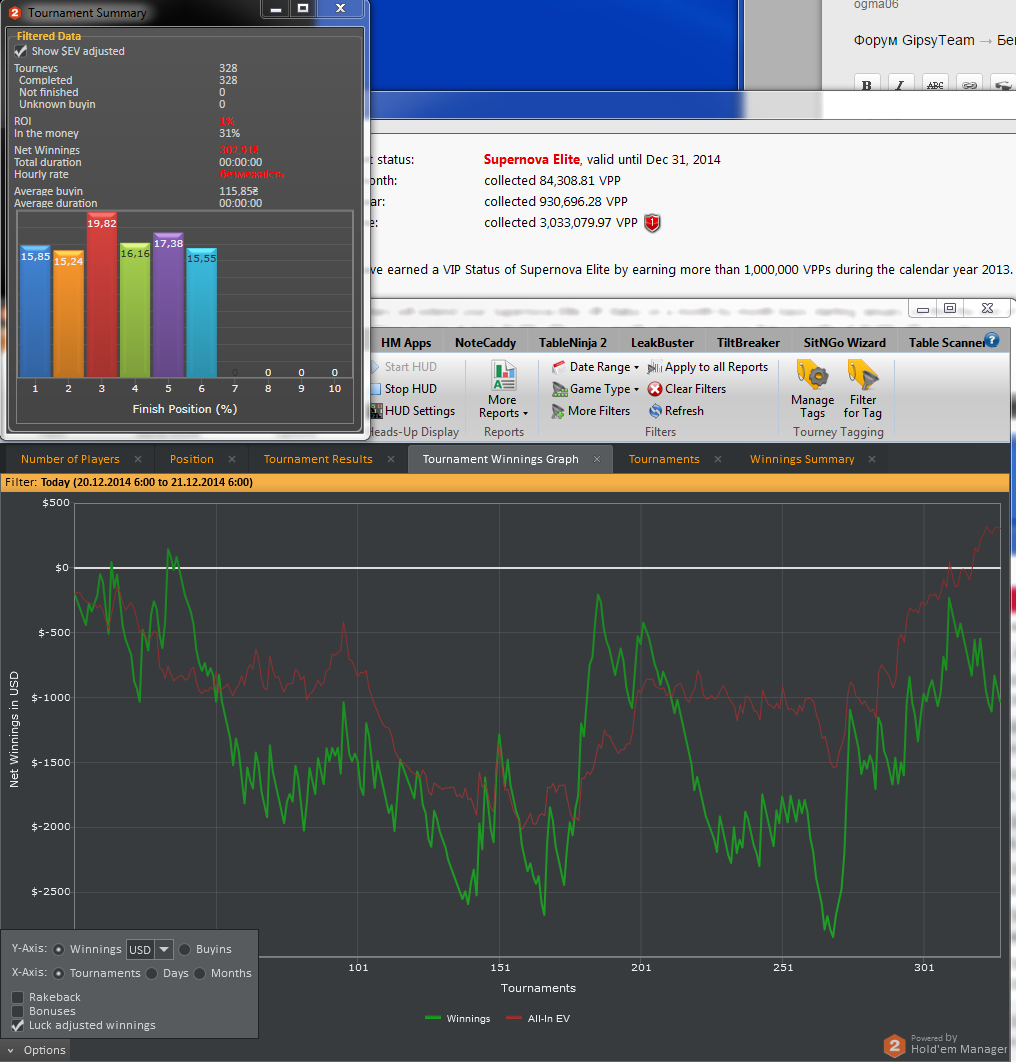Screen dimensions: 1016x1062
Task: Close the Position tab
Action: click(x=232, y=459)
